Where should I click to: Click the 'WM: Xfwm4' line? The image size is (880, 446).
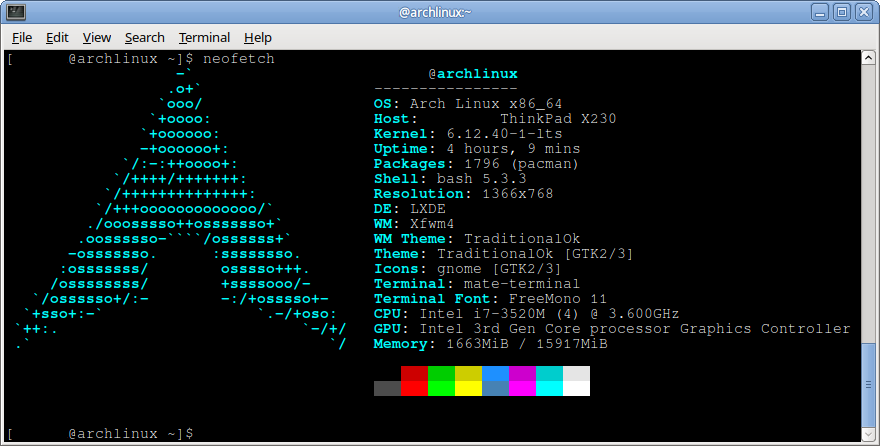pos(414,224)
